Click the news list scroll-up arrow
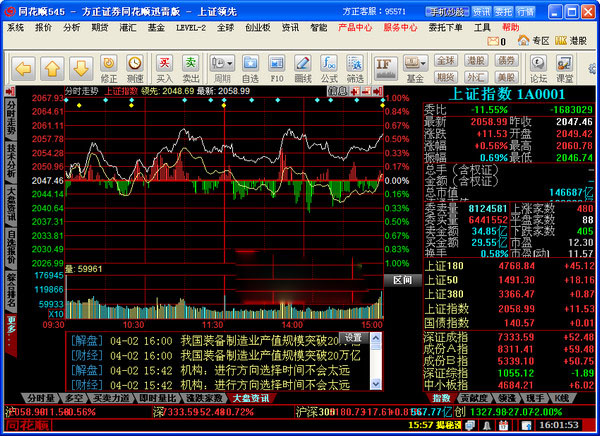600x436 pixels. click(376, 338)
